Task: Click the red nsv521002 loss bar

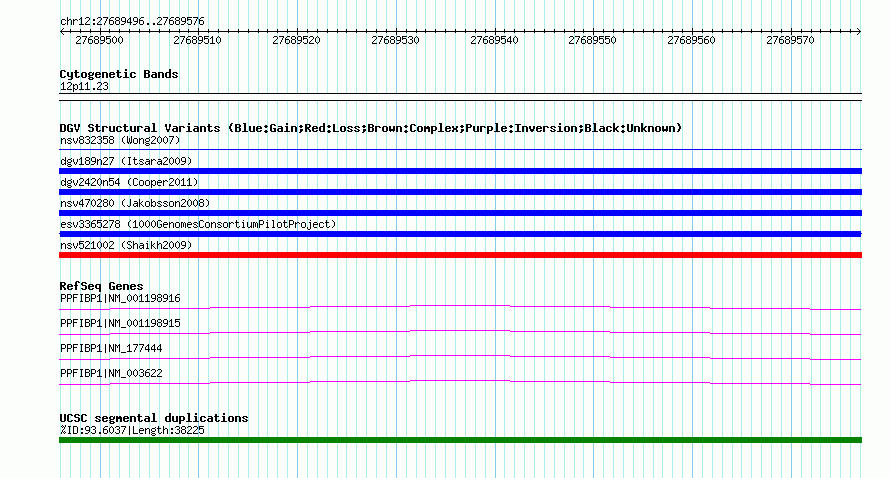Action: click(460, 255)
